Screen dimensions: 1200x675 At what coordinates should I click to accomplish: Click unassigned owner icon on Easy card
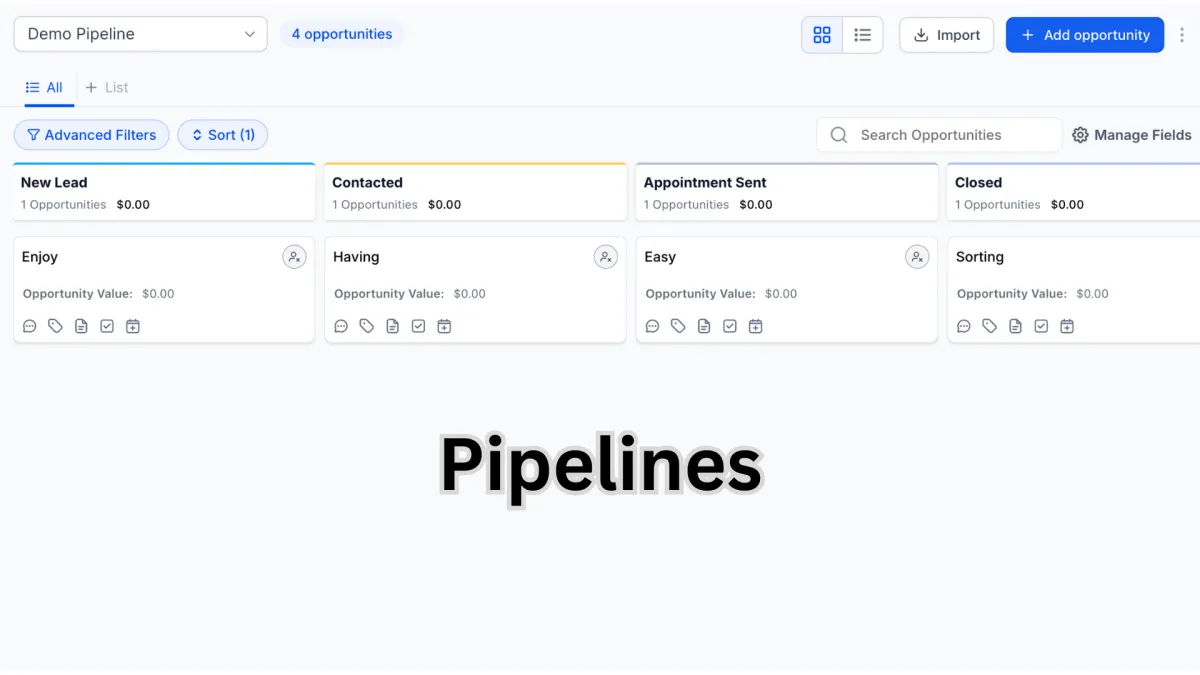click(917, 257)
